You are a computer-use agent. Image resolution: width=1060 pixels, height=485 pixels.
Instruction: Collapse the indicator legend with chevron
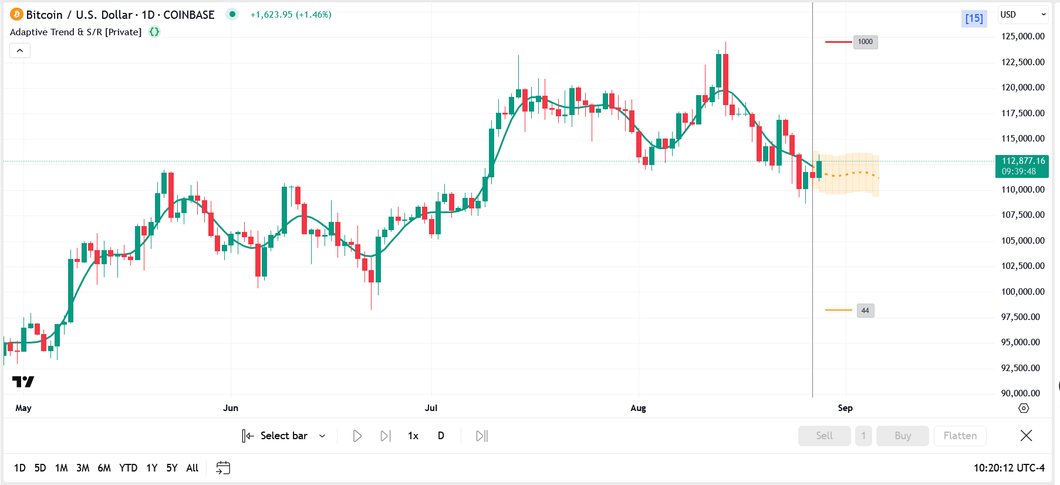[x=19, y=51]
